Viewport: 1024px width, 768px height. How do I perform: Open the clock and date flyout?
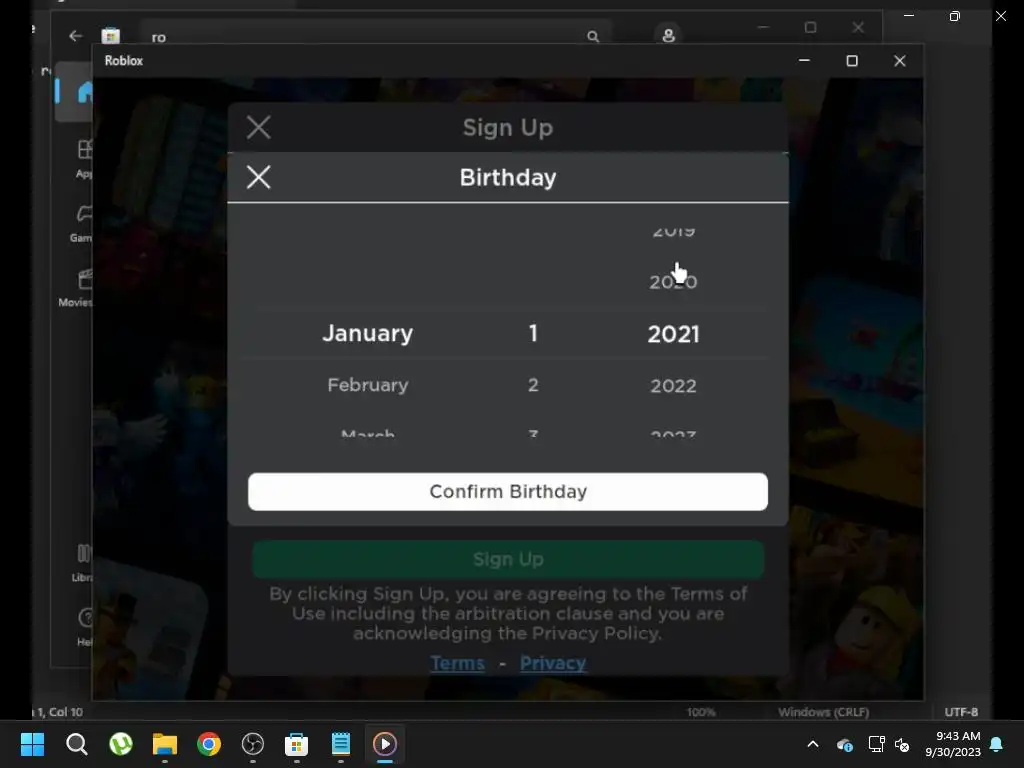[953, 744]
